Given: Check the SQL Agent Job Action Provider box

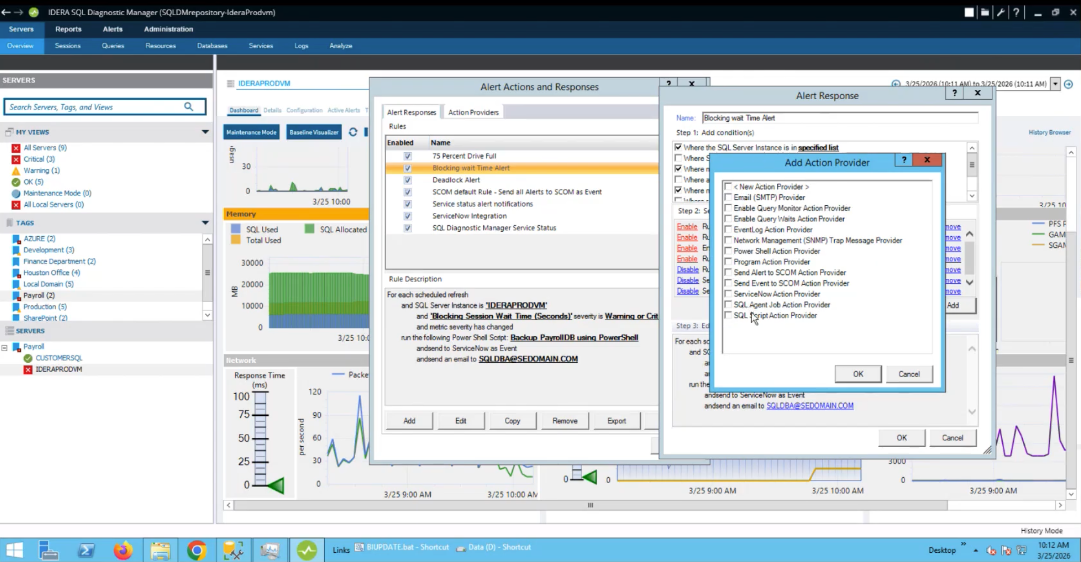Looking at the screenshot, I should pos(728,305).
